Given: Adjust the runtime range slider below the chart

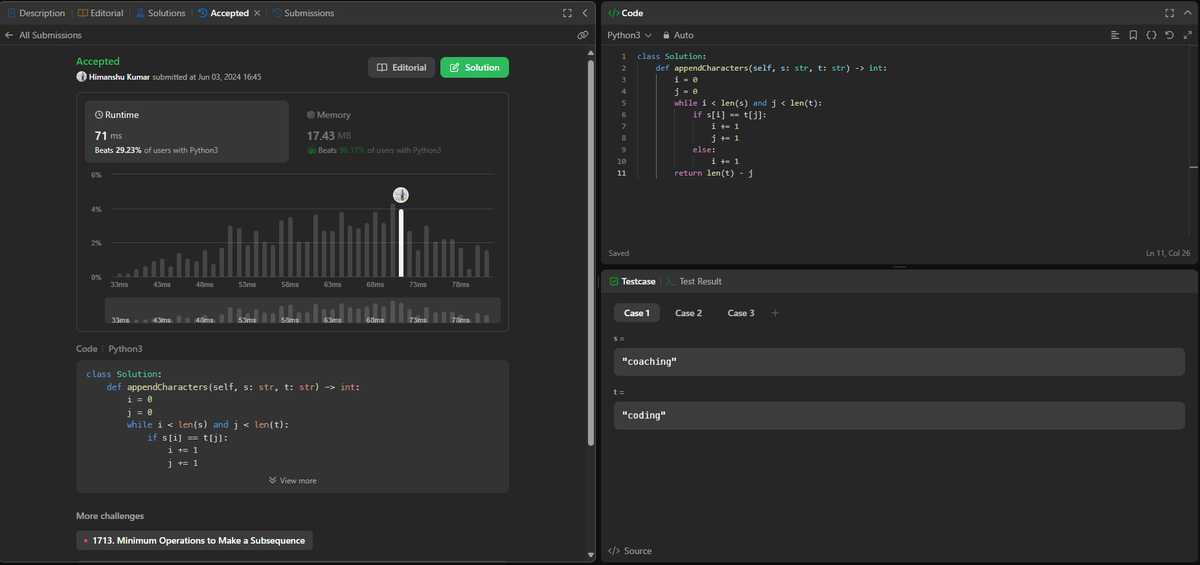Looking at the screenshot, I should [302, 310].
